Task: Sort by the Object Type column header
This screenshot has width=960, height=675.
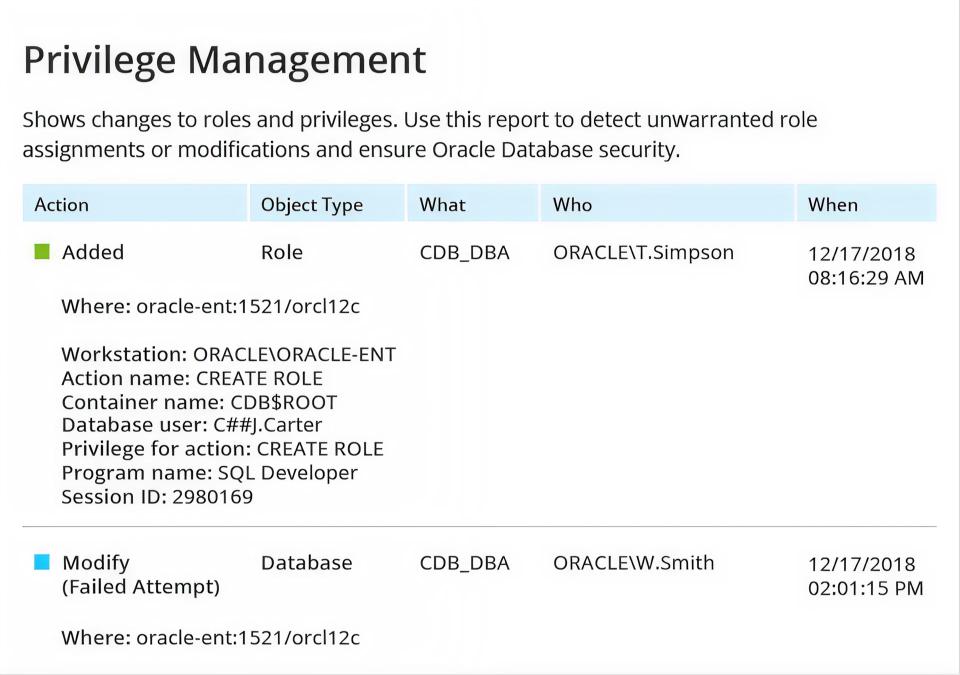Action: [327, 204]
